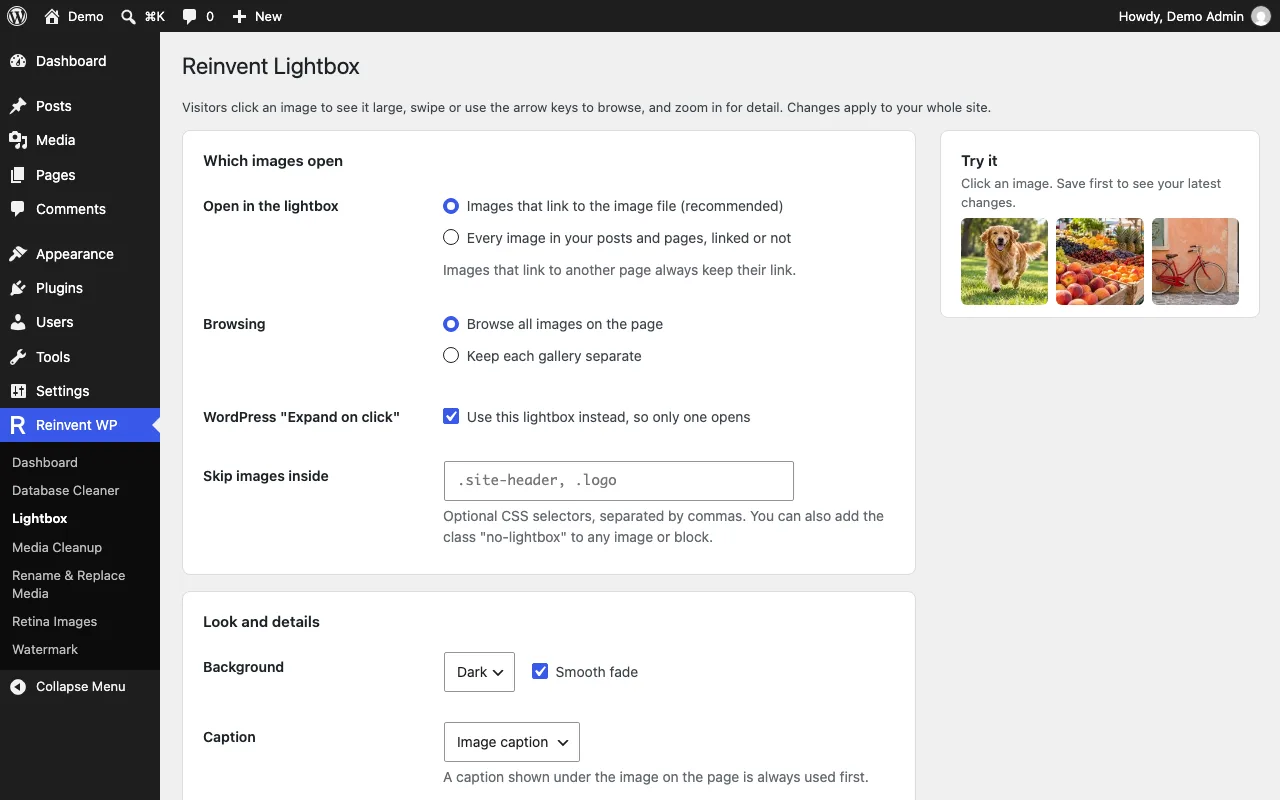This screenshot has height=800, width=1280.
Task: Click the fruit market preview thumbnail
Action: click(x=1100, y=262)
